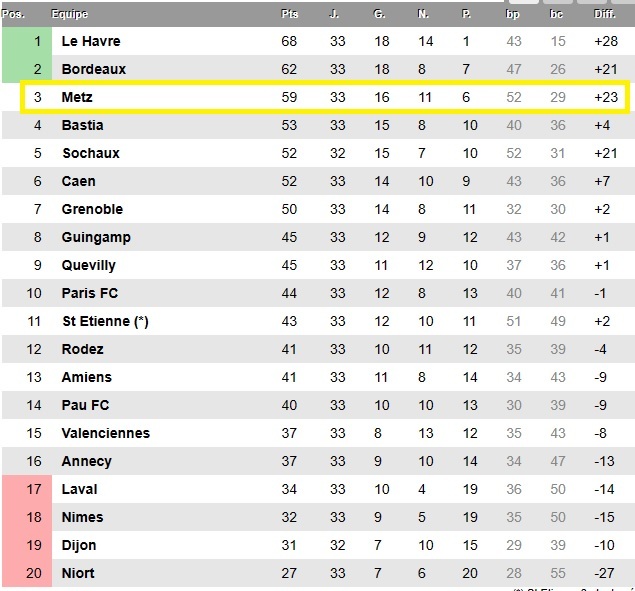The height and width of the screenshot is (591, 635).
Task: Select the bp column header
Action: click(513, 14)
